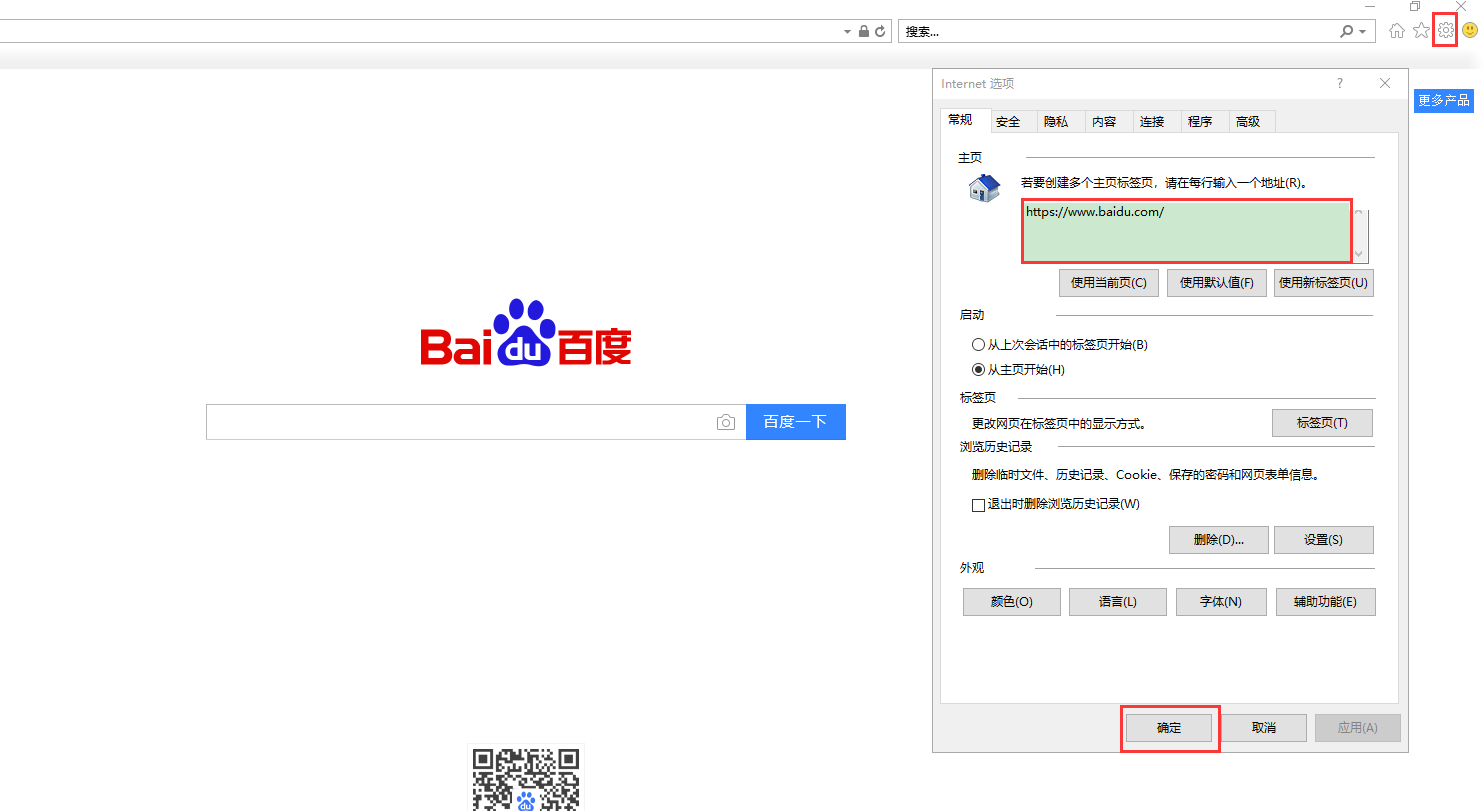Screen dimensions: 1484x811
Task: Expand the search provider dropdown arrow
Action: click(1362, 32)
